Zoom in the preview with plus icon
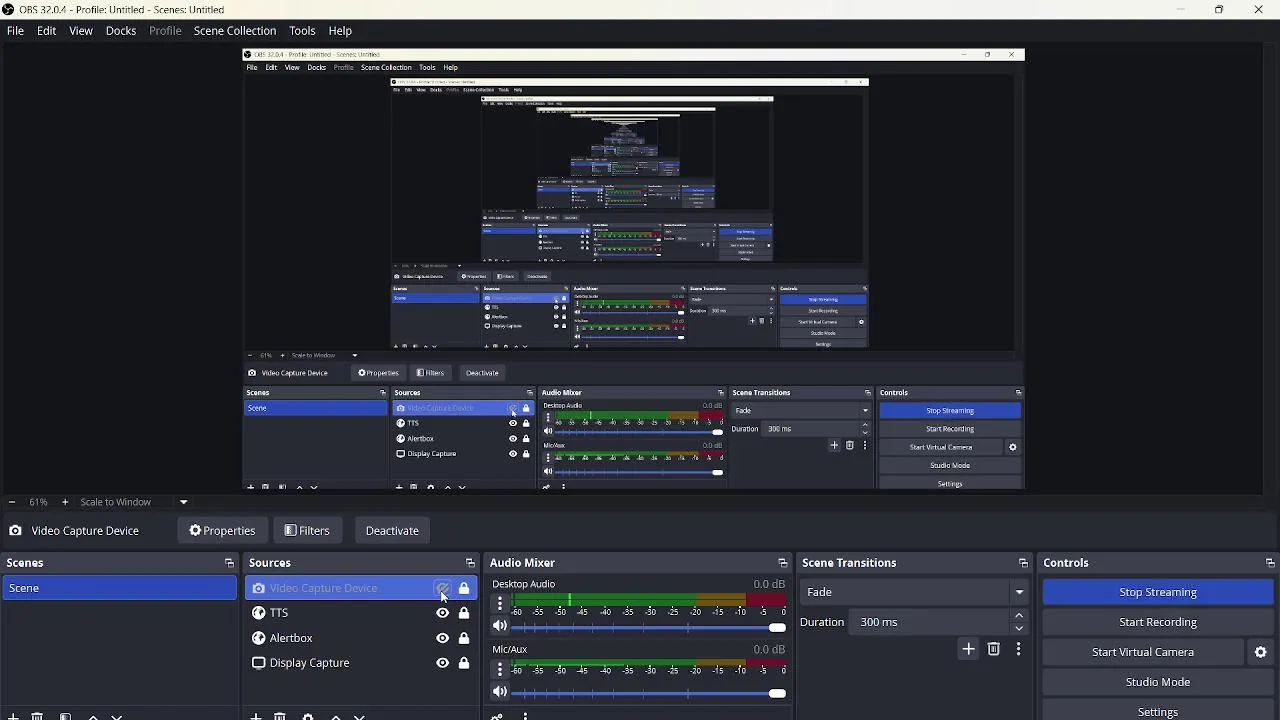This screenshot has height=720, width=1280. coord(65,502)
